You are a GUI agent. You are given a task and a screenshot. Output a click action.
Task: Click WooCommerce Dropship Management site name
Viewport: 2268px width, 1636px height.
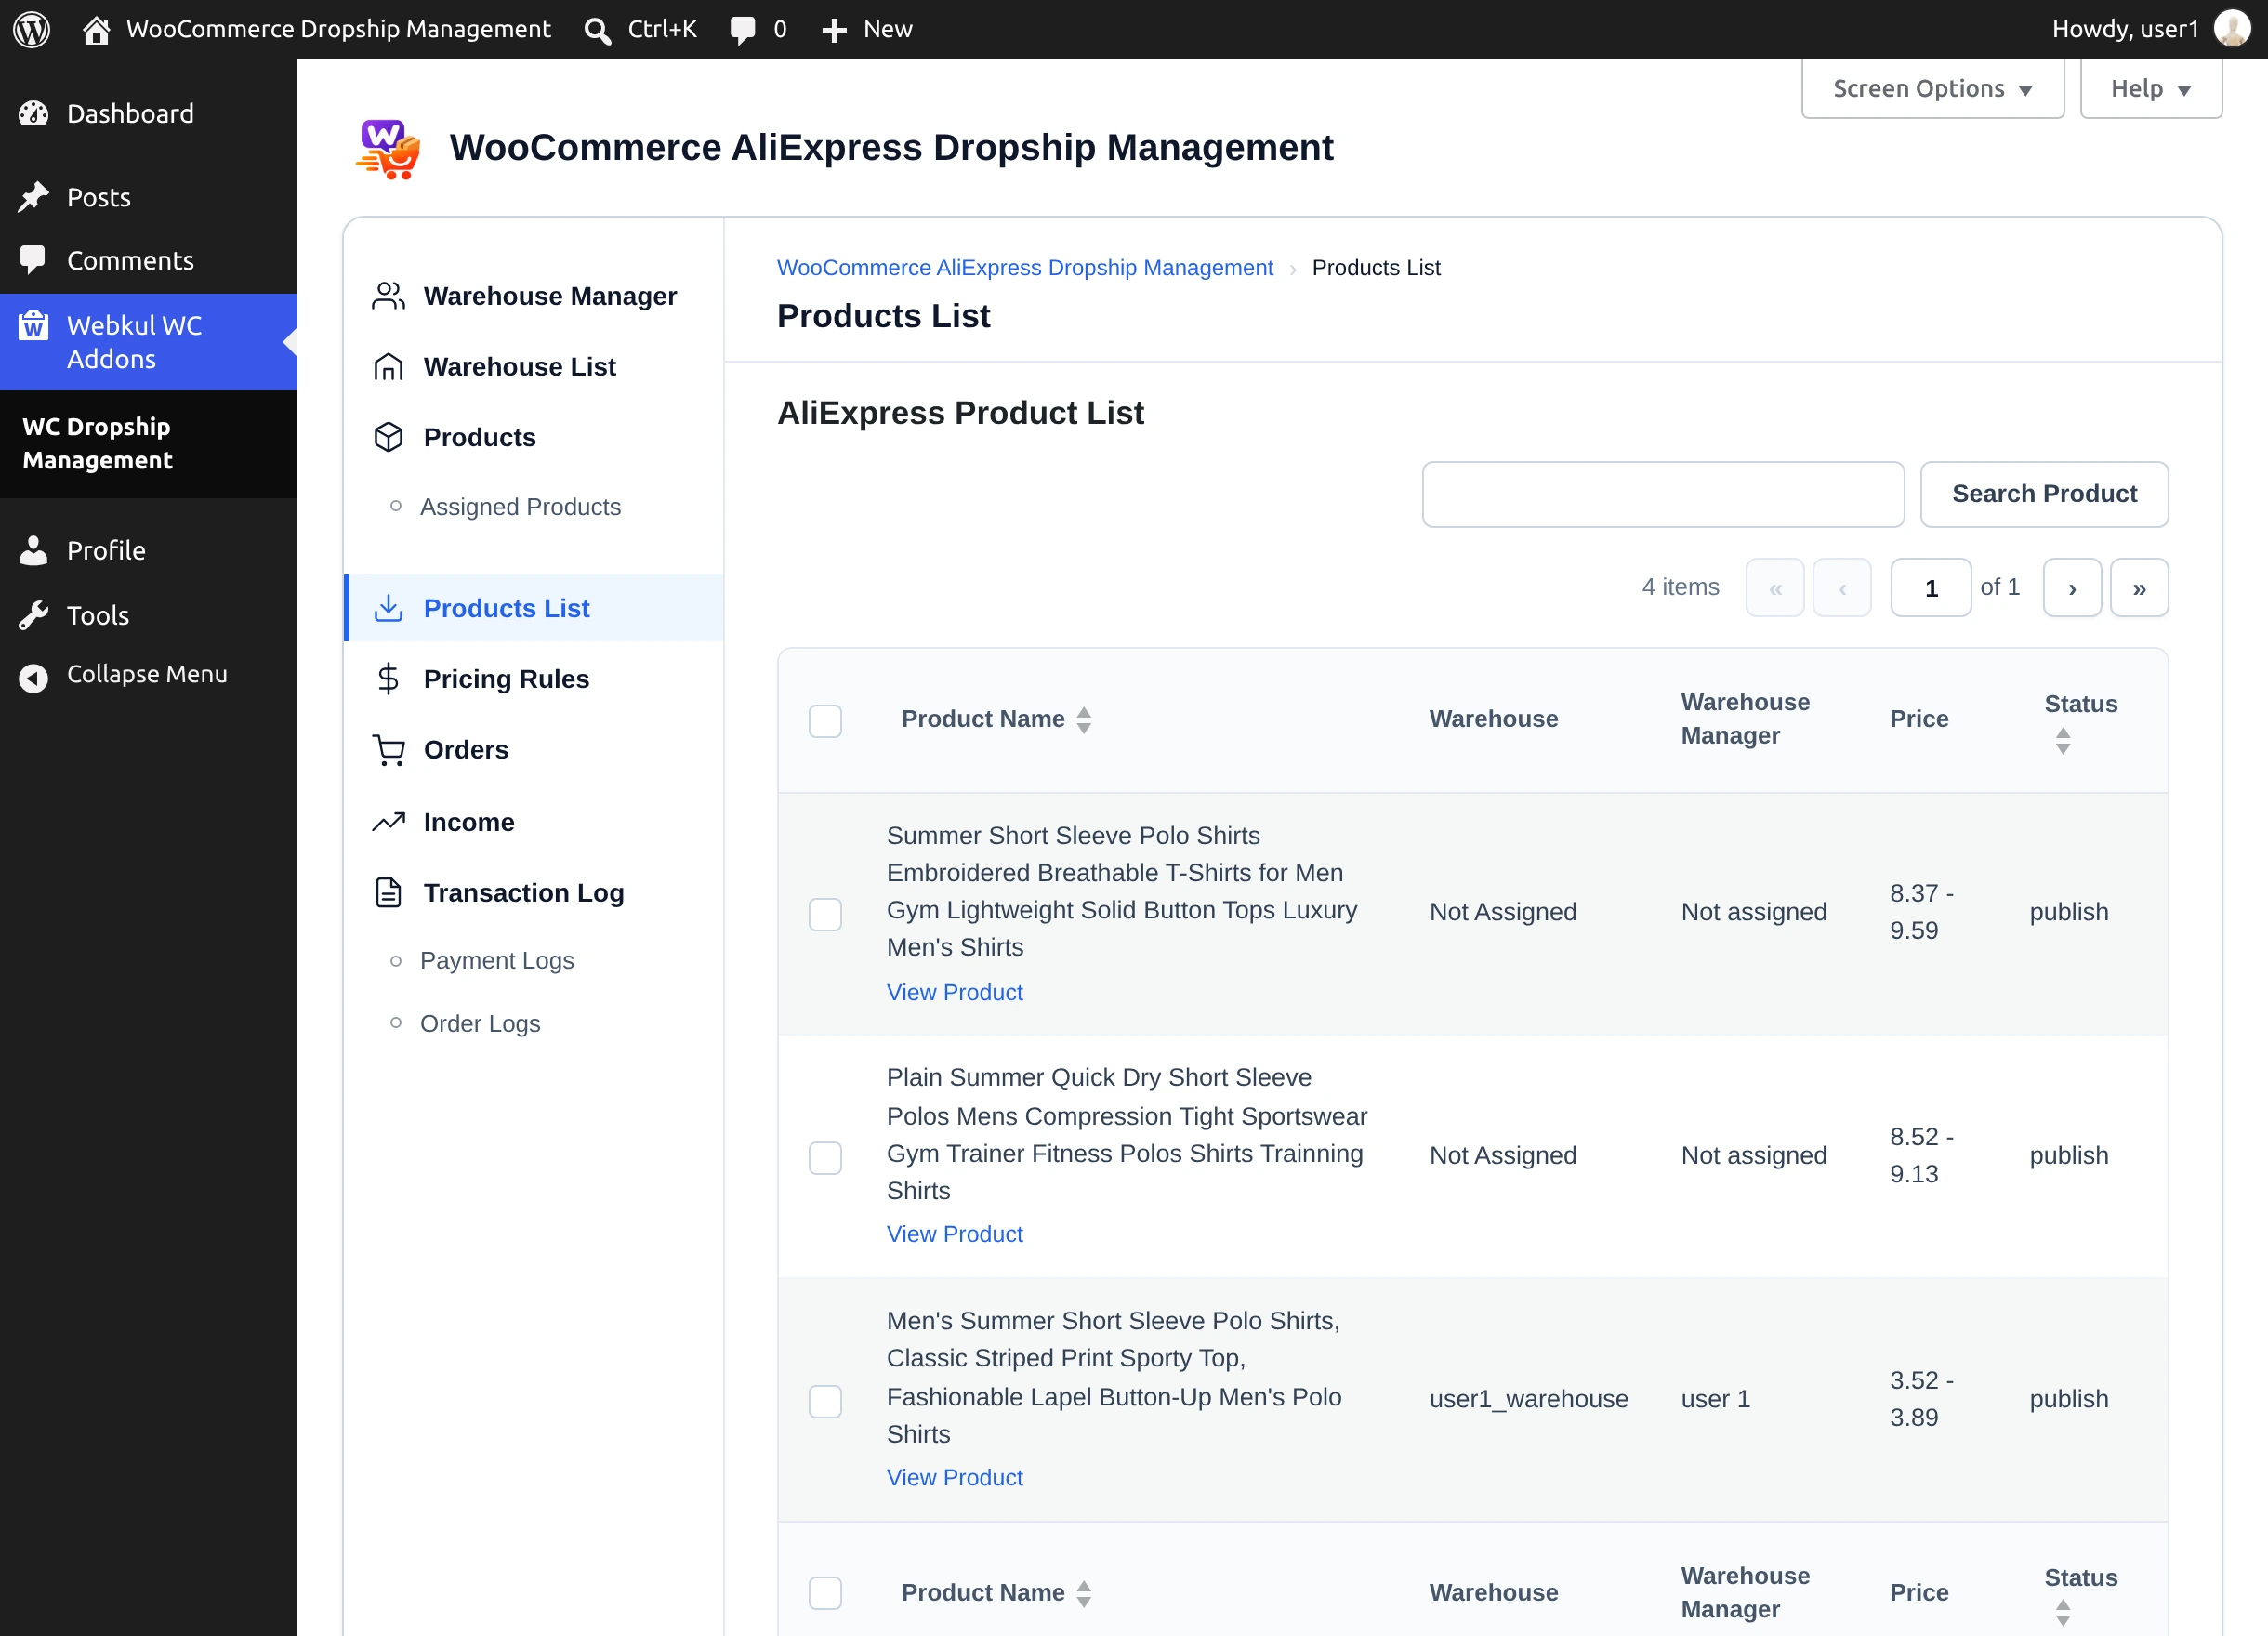(339, 29)
